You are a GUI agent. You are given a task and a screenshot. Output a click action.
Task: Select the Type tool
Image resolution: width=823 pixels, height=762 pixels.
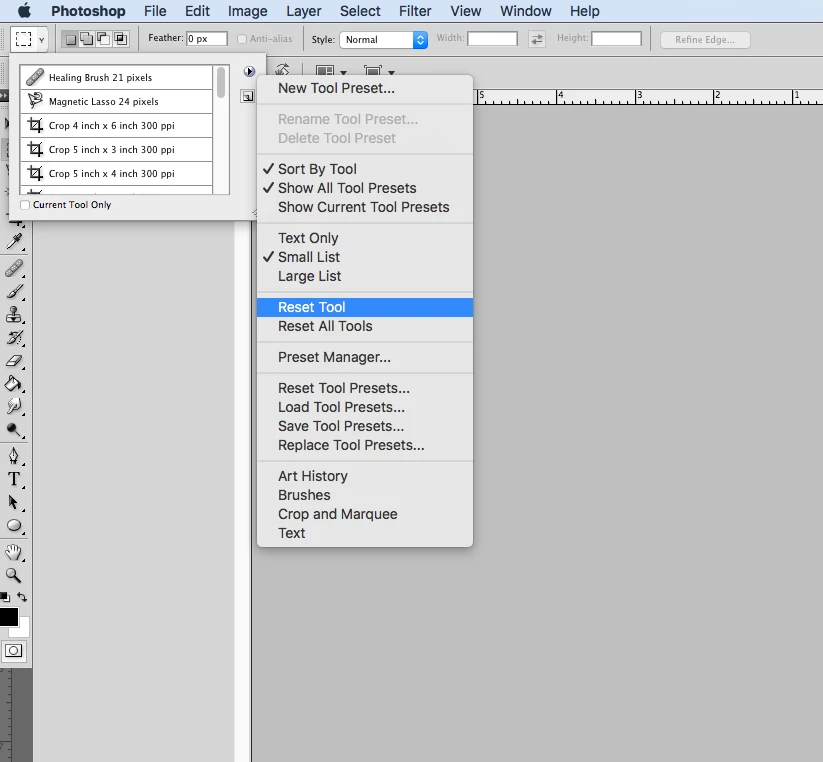point(14,479)
